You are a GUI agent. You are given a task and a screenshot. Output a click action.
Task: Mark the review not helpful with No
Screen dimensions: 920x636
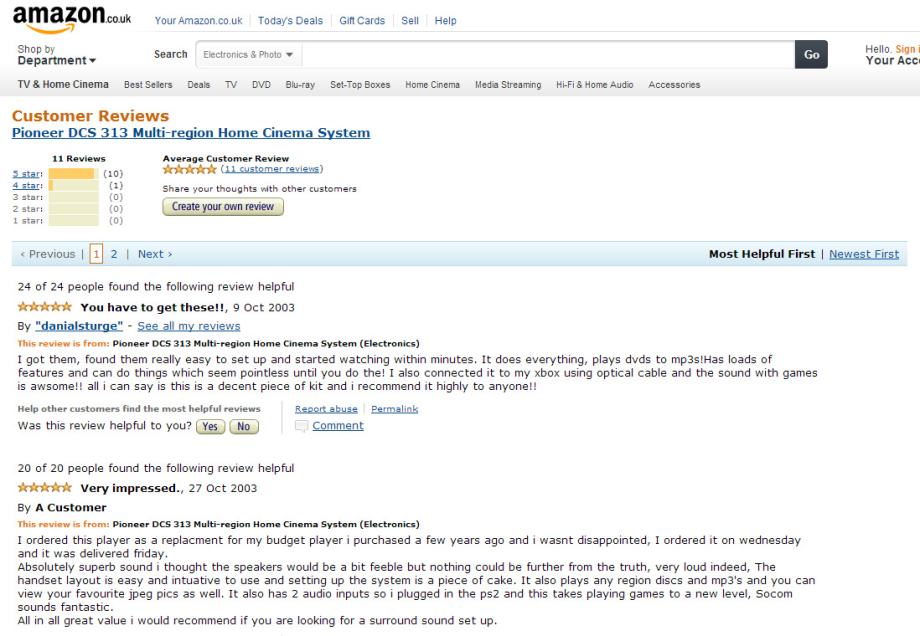(244, 427)
